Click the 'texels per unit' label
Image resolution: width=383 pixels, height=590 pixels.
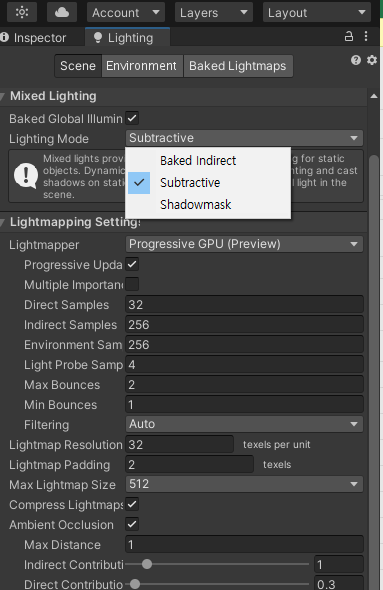coord(277,444)
